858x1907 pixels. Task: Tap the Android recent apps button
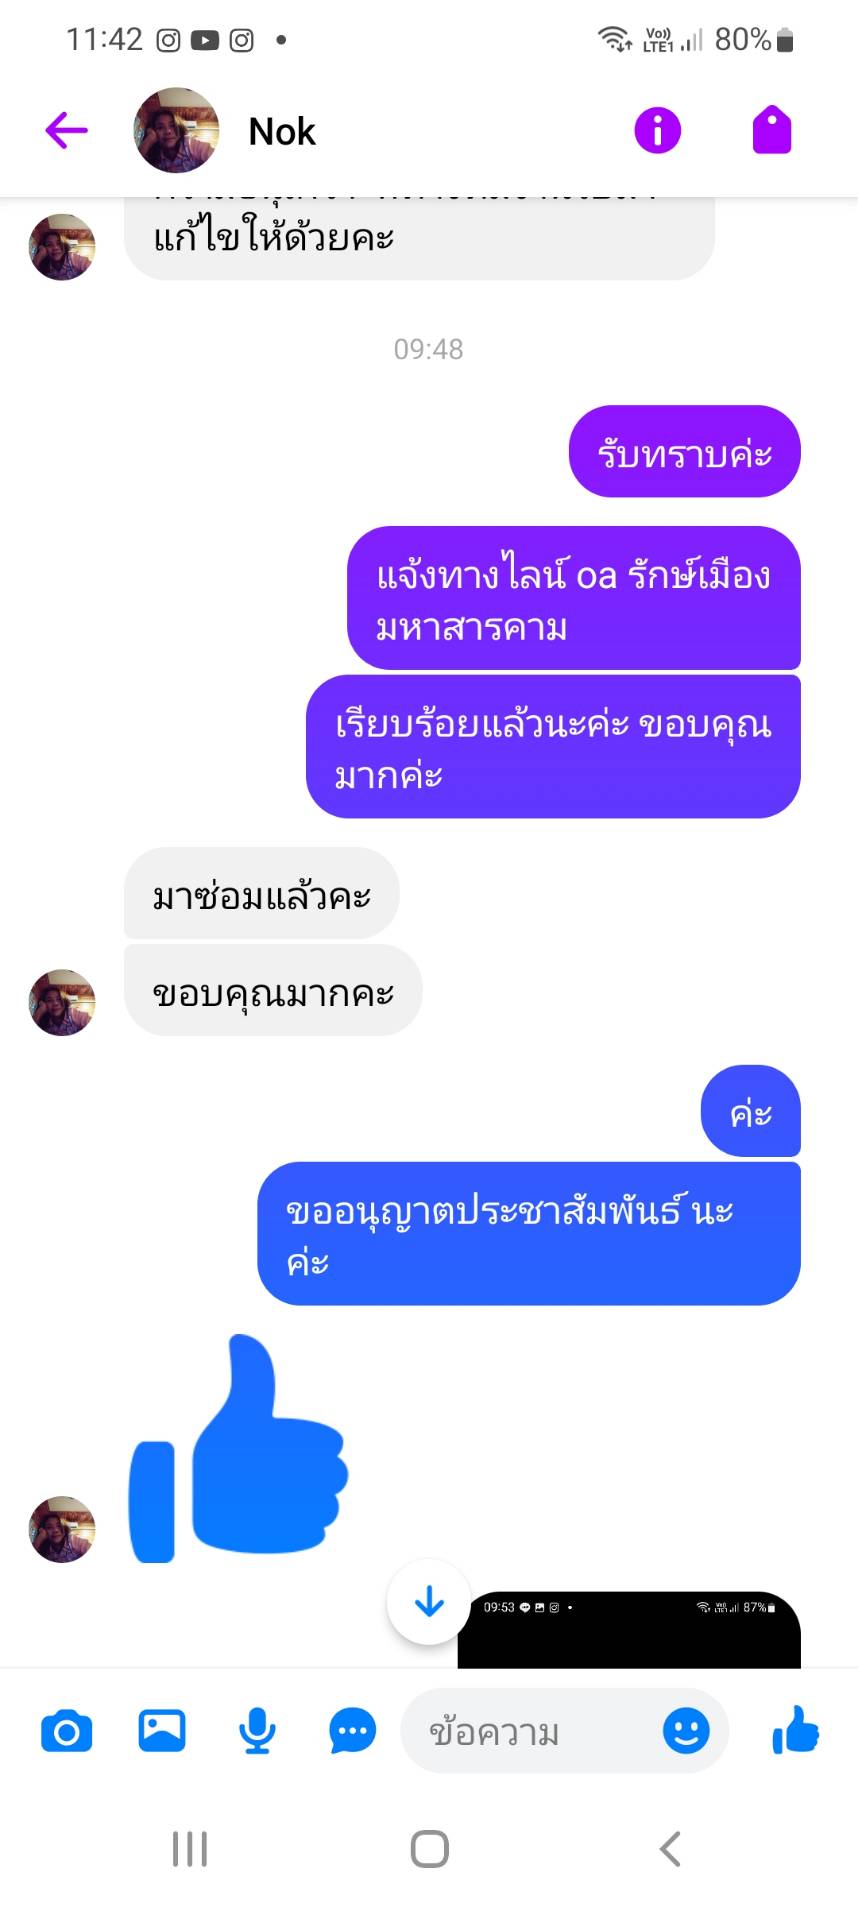pyautogui.click(x=190, y=1848)
